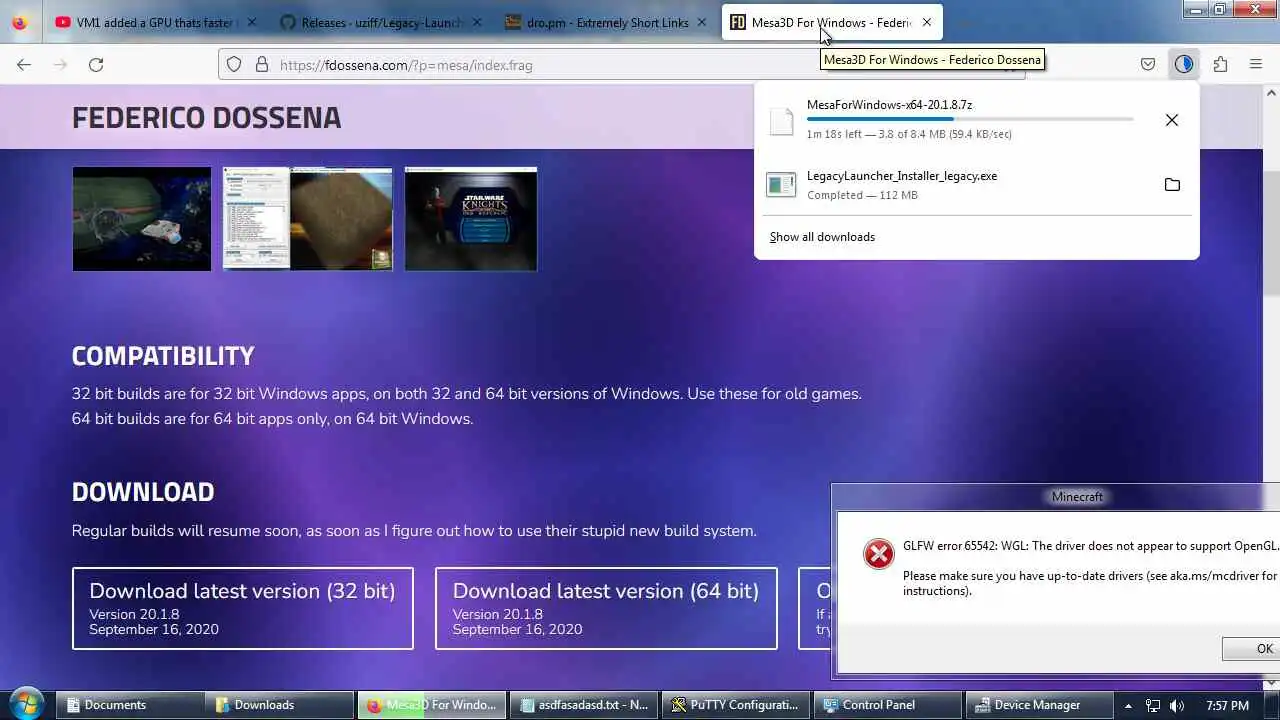Click the Minecraft dialog title bar
The width and height of the screenshot is (1280, 720).
pyautogui.click(x=1056, y=496)
